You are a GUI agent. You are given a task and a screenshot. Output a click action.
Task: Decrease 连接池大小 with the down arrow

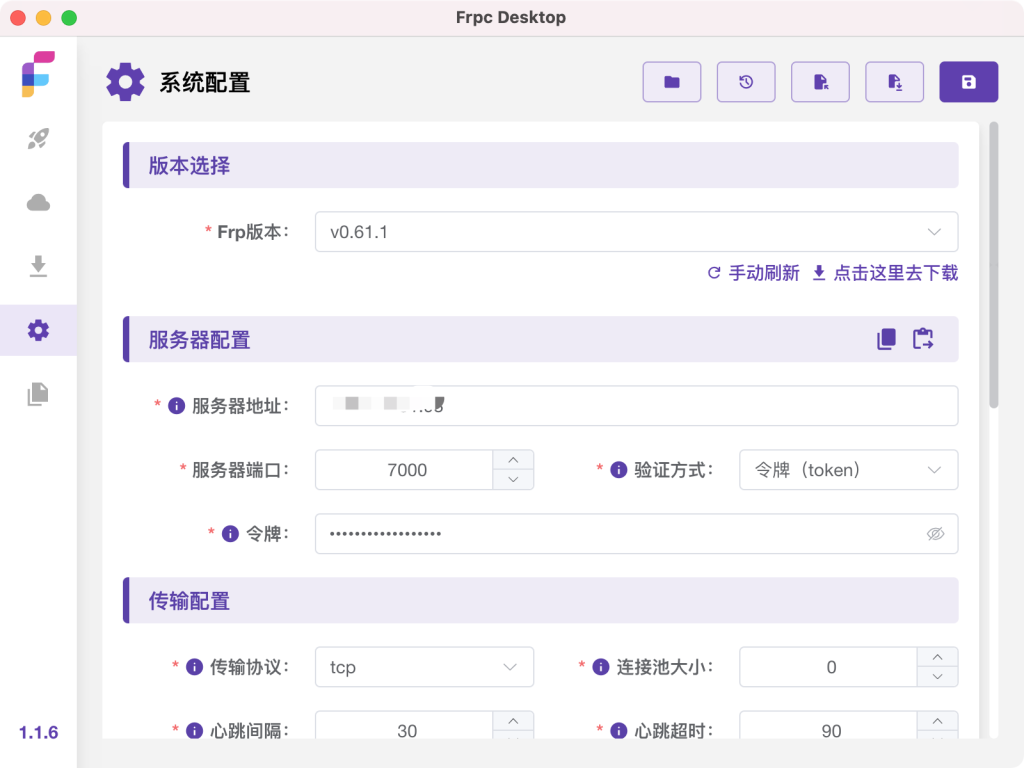point(937,677)
